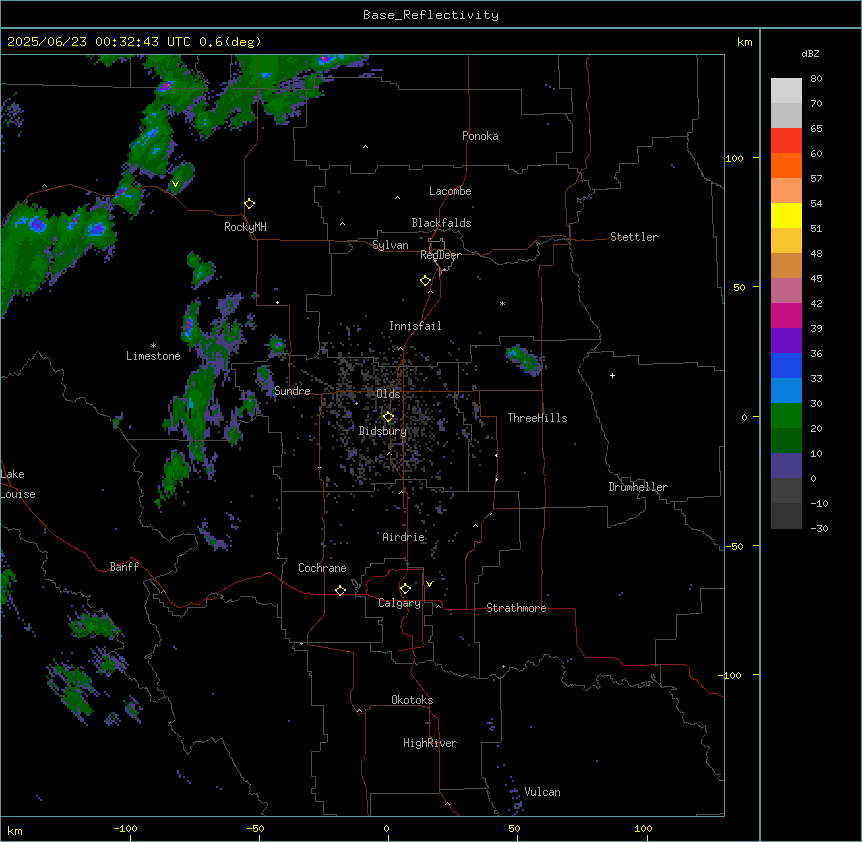862x842 pixels.
Task: Click the Lake Louise label
Action: 18,484
